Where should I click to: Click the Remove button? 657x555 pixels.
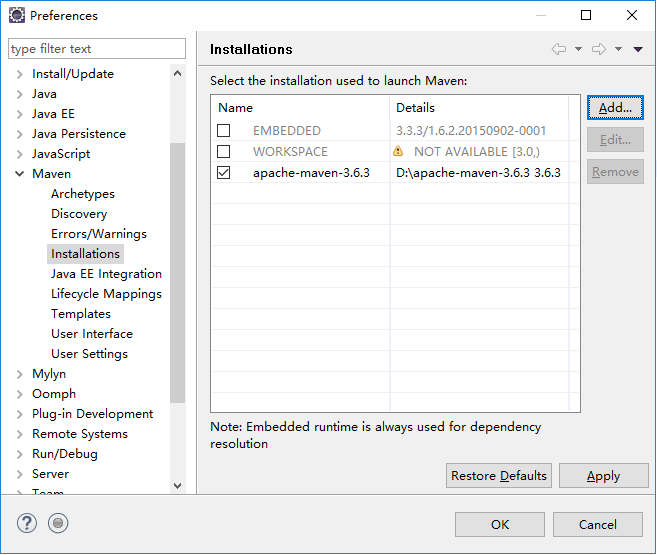(615, 172)
